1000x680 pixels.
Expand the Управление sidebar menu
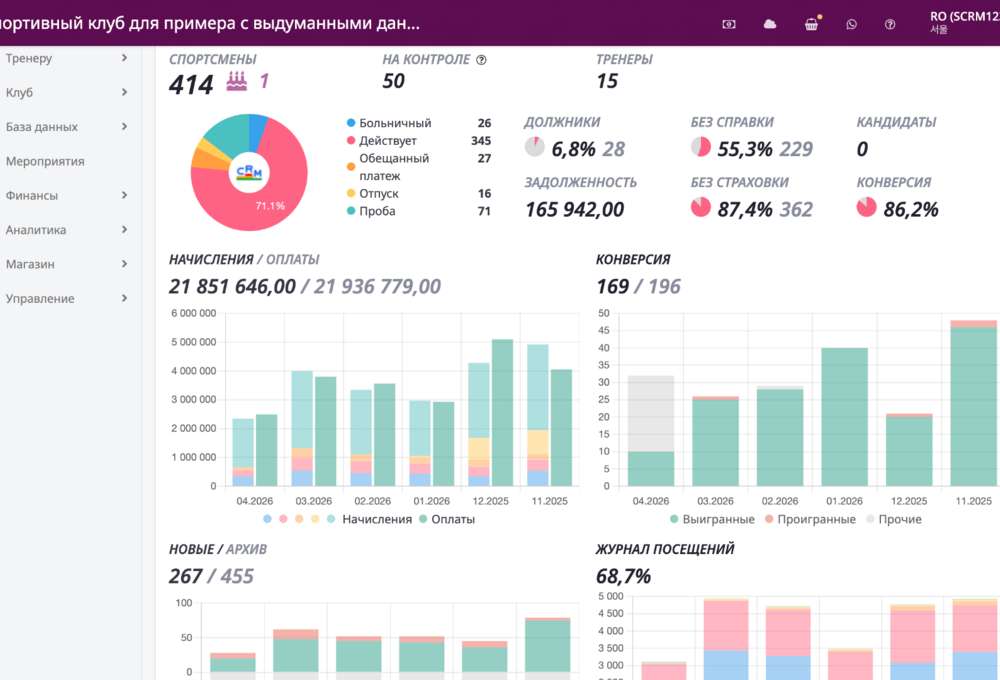point(66,299)
